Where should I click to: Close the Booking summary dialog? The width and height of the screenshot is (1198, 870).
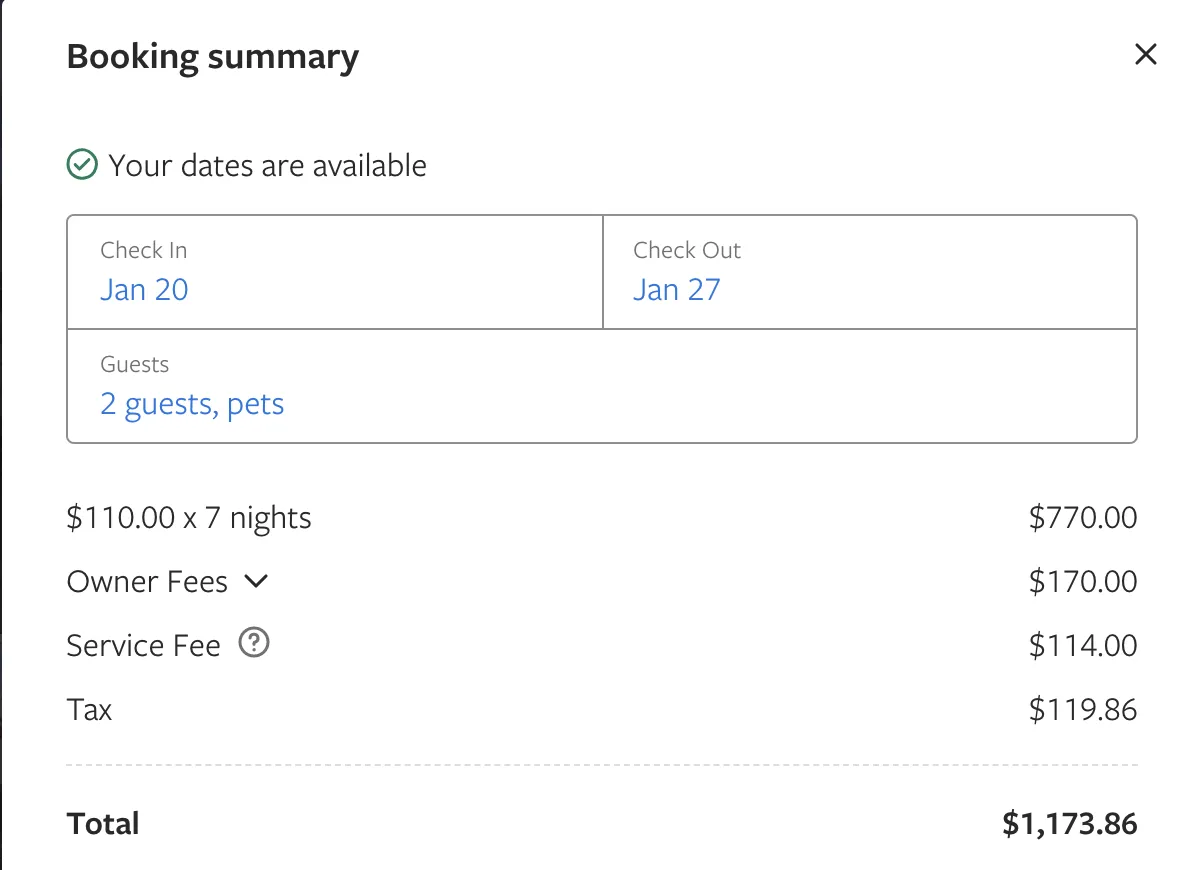click(1145, 55)
